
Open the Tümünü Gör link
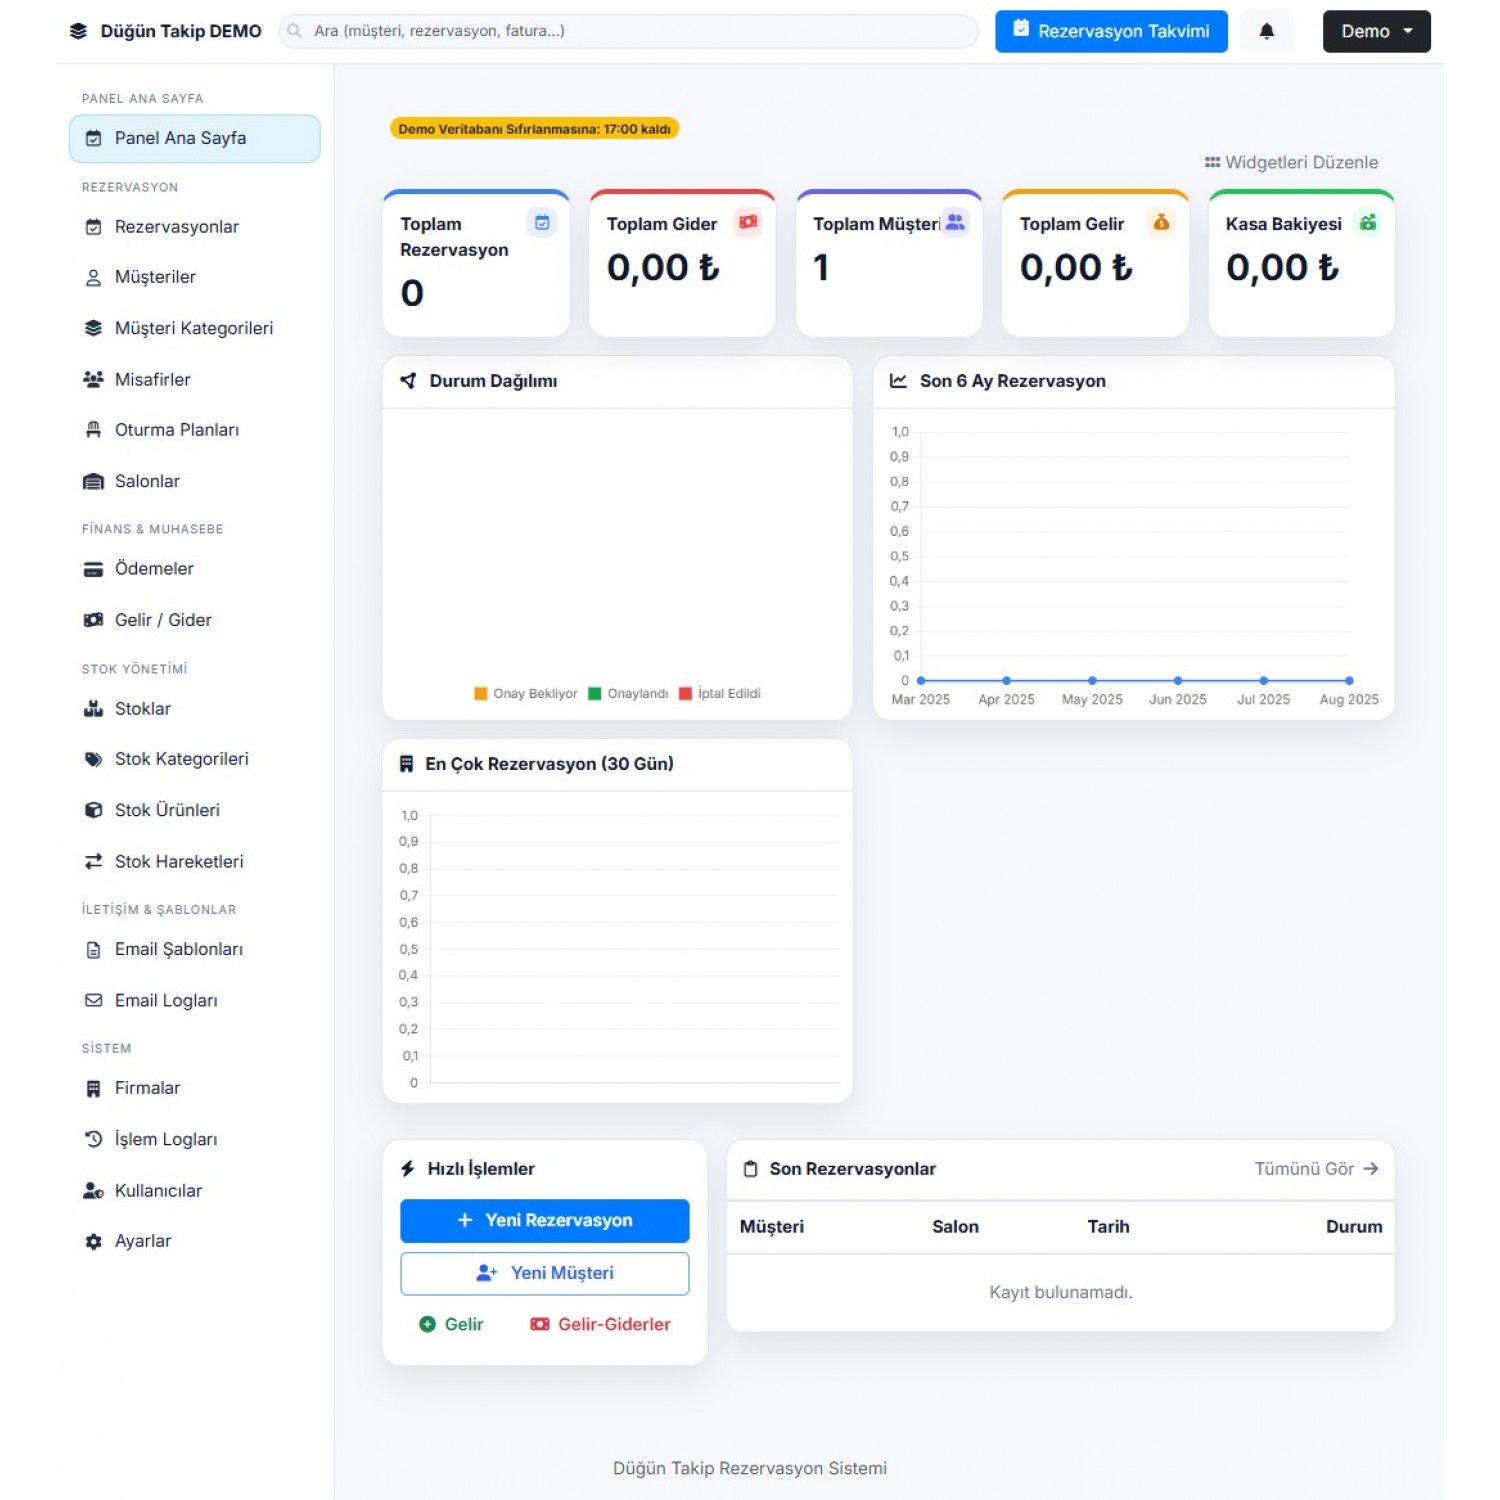(x=1315, y=1168)
